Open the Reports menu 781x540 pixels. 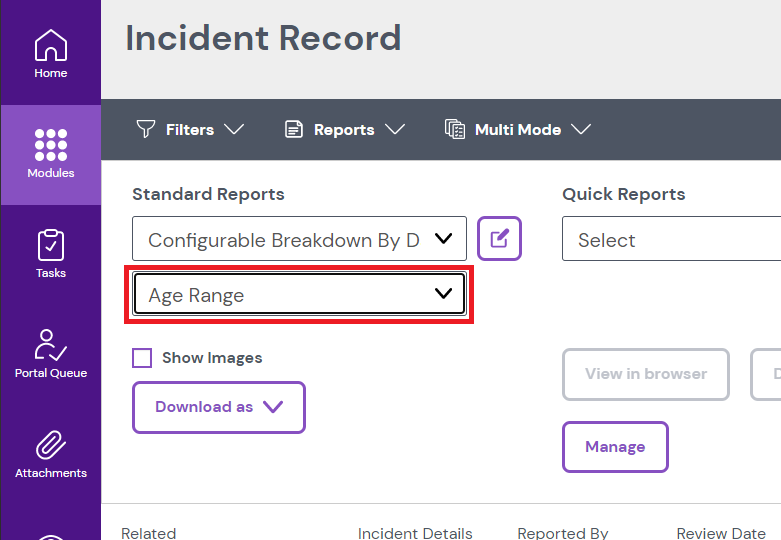pos(344,129)
